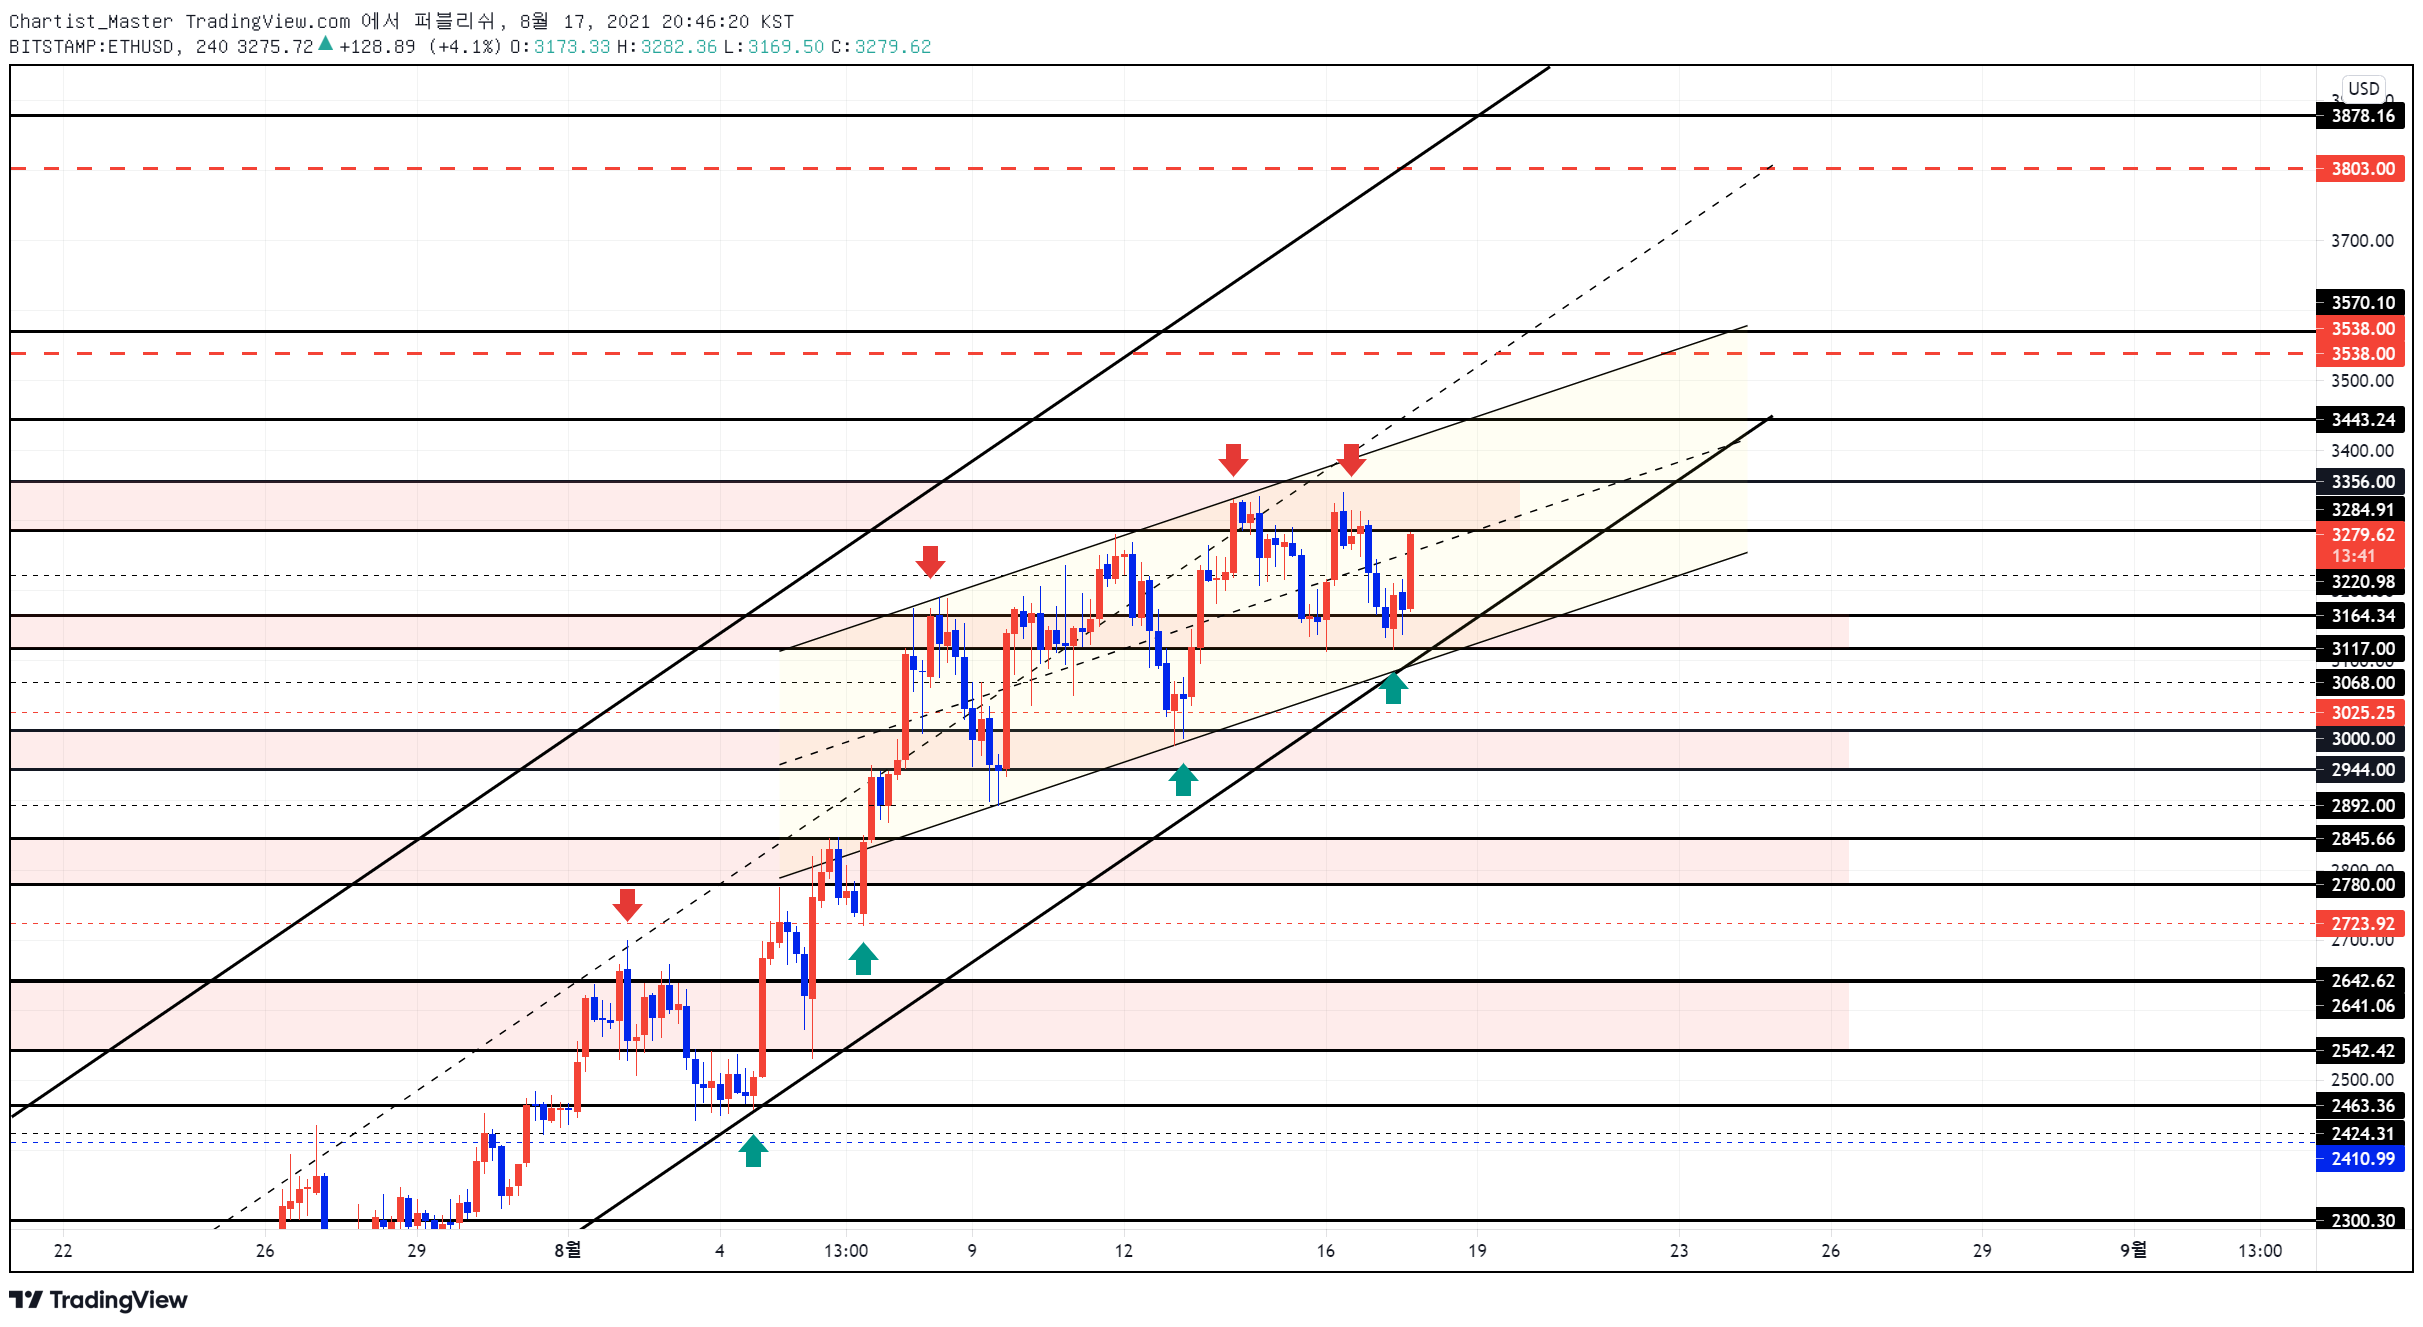This screenshot has height=1327, width=2423.
Task: Click the 3570.10 price label
Action: tap(2361, 302)
